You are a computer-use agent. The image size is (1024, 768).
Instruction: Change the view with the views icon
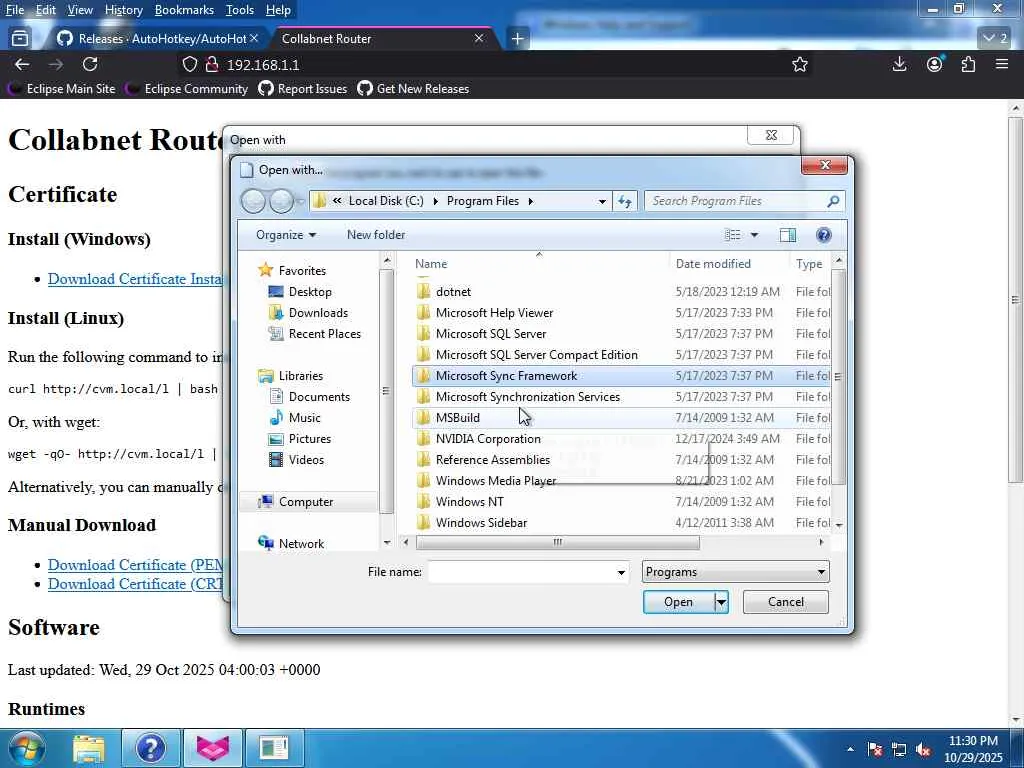pyautogui.click(x=733, y=235)
